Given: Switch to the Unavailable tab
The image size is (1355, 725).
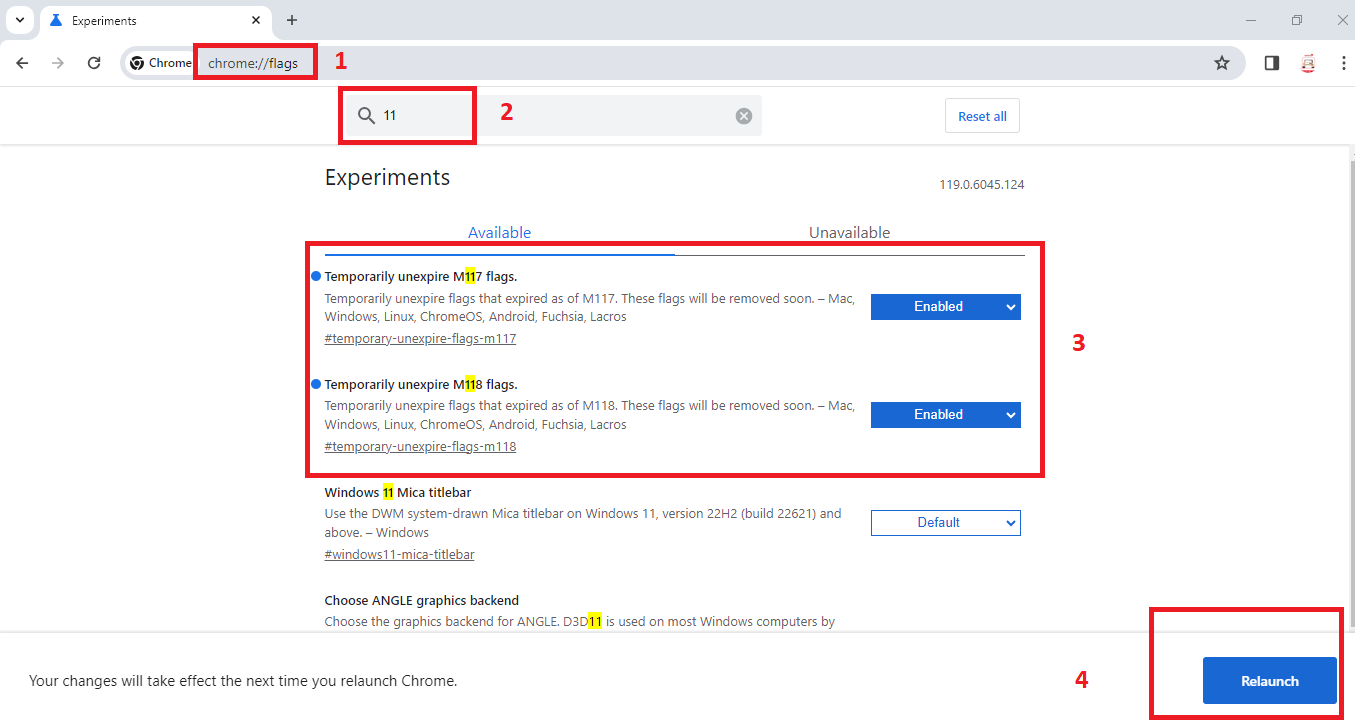Looking at the screenshot, I should (x=850, y=233).
